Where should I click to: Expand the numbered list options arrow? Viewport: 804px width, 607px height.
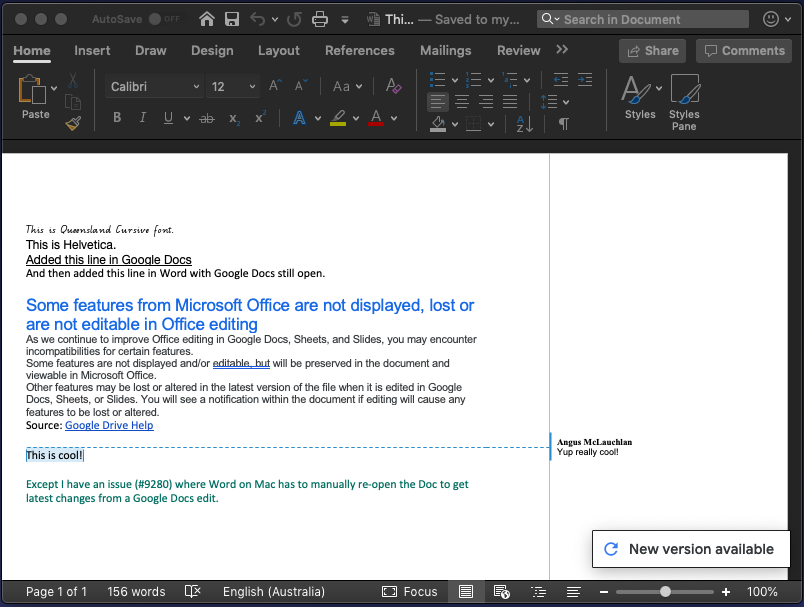491,80
